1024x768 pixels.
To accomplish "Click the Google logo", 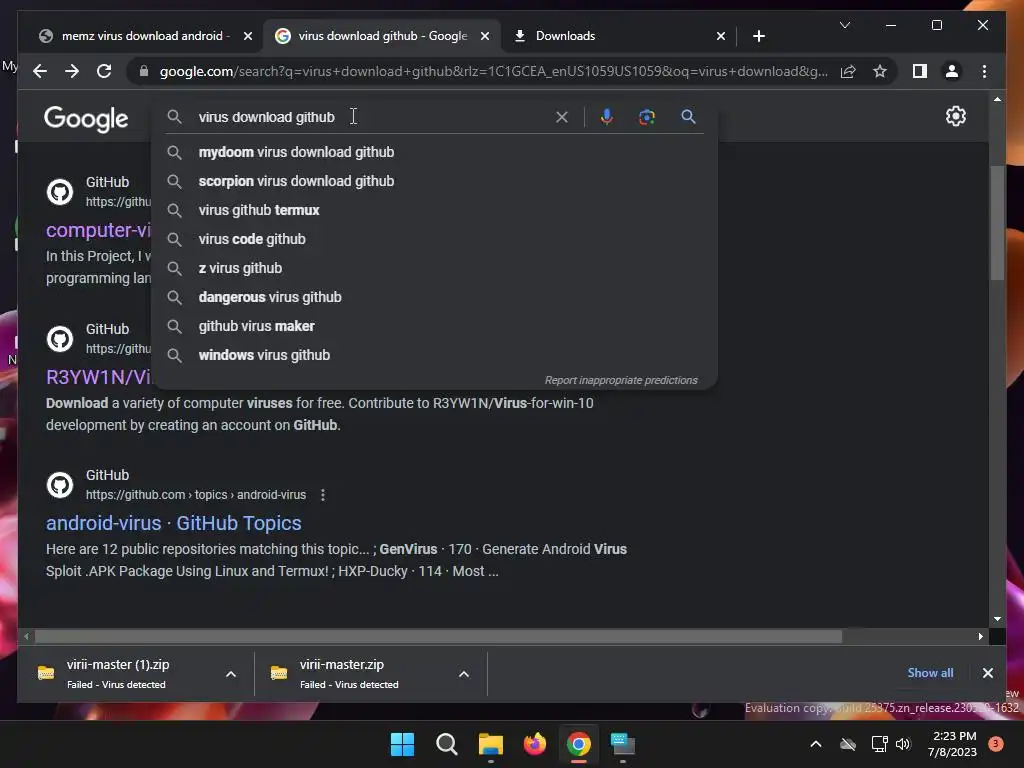I will (86, 119).
